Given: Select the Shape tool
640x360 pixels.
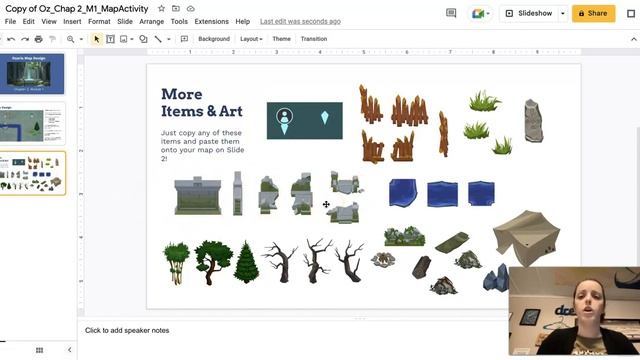Looking at the screenshot, I should [143, 39].
